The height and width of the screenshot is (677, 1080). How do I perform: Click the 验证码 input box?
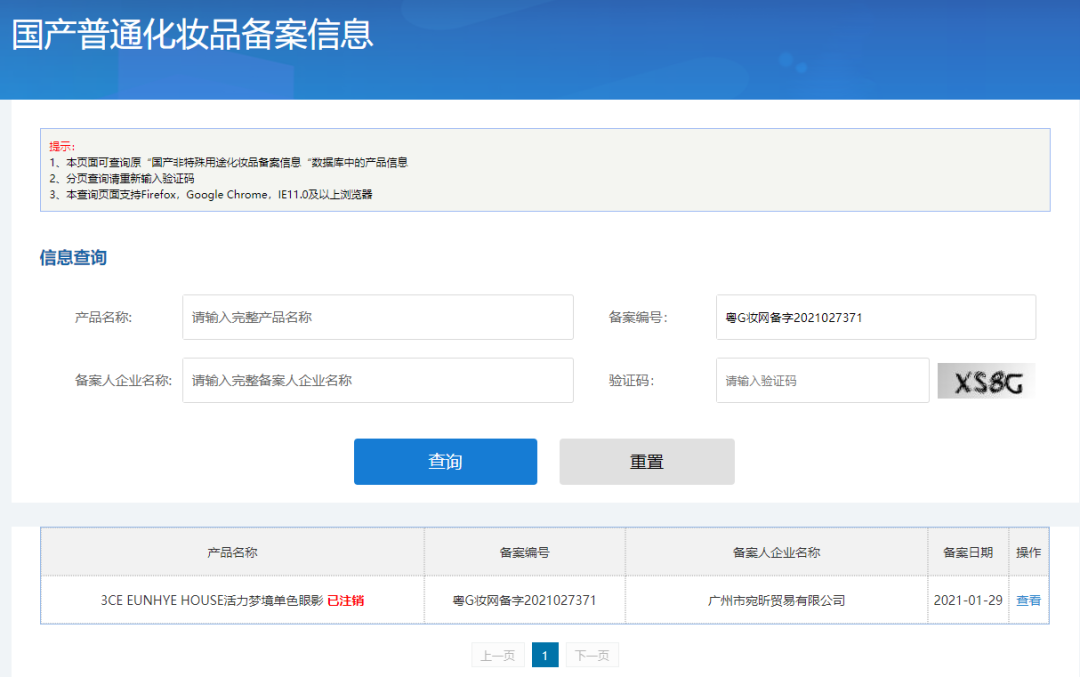click(822, 381)
